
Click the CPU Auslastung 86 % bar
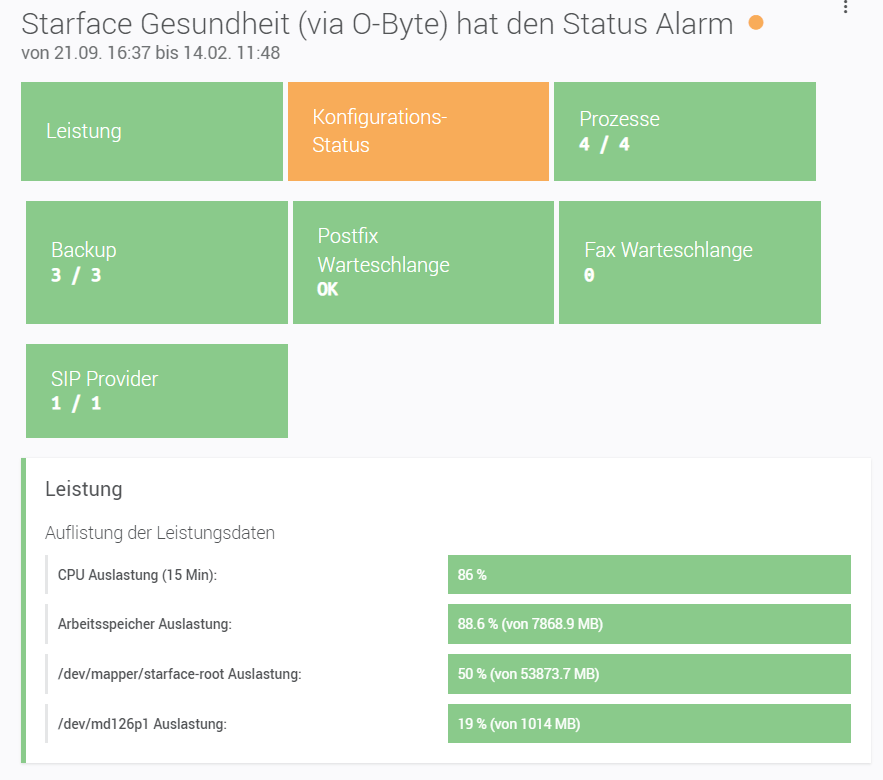tap(649, 575)
